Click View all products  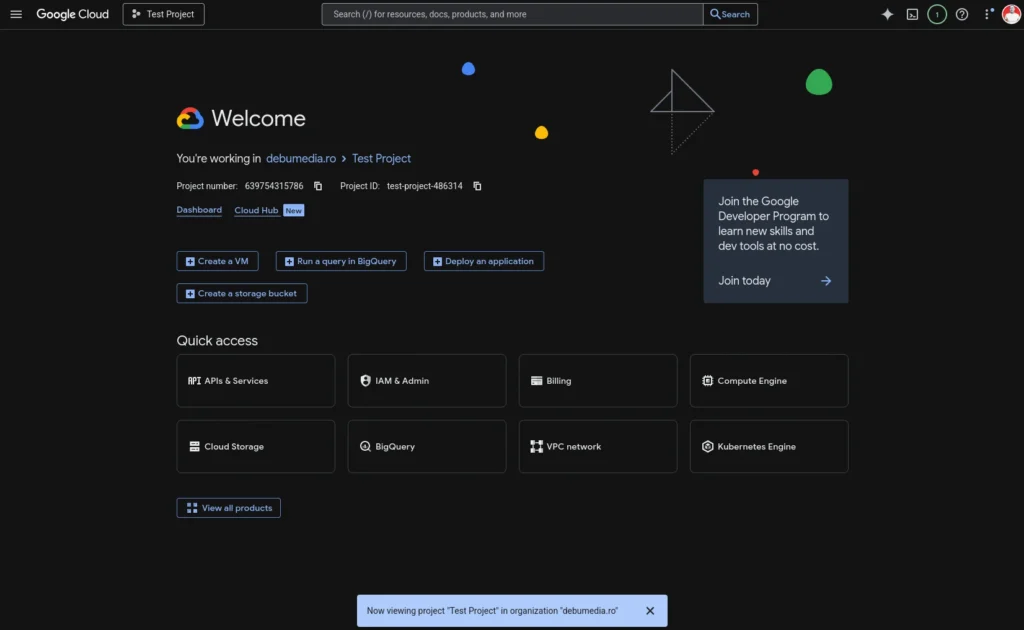click(228, 507)
